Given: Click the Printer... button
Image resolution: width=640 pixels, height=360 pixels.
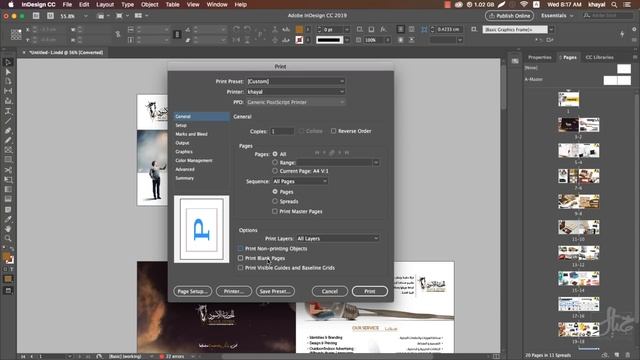Looking at the screenshot, I should coord(234,291).
